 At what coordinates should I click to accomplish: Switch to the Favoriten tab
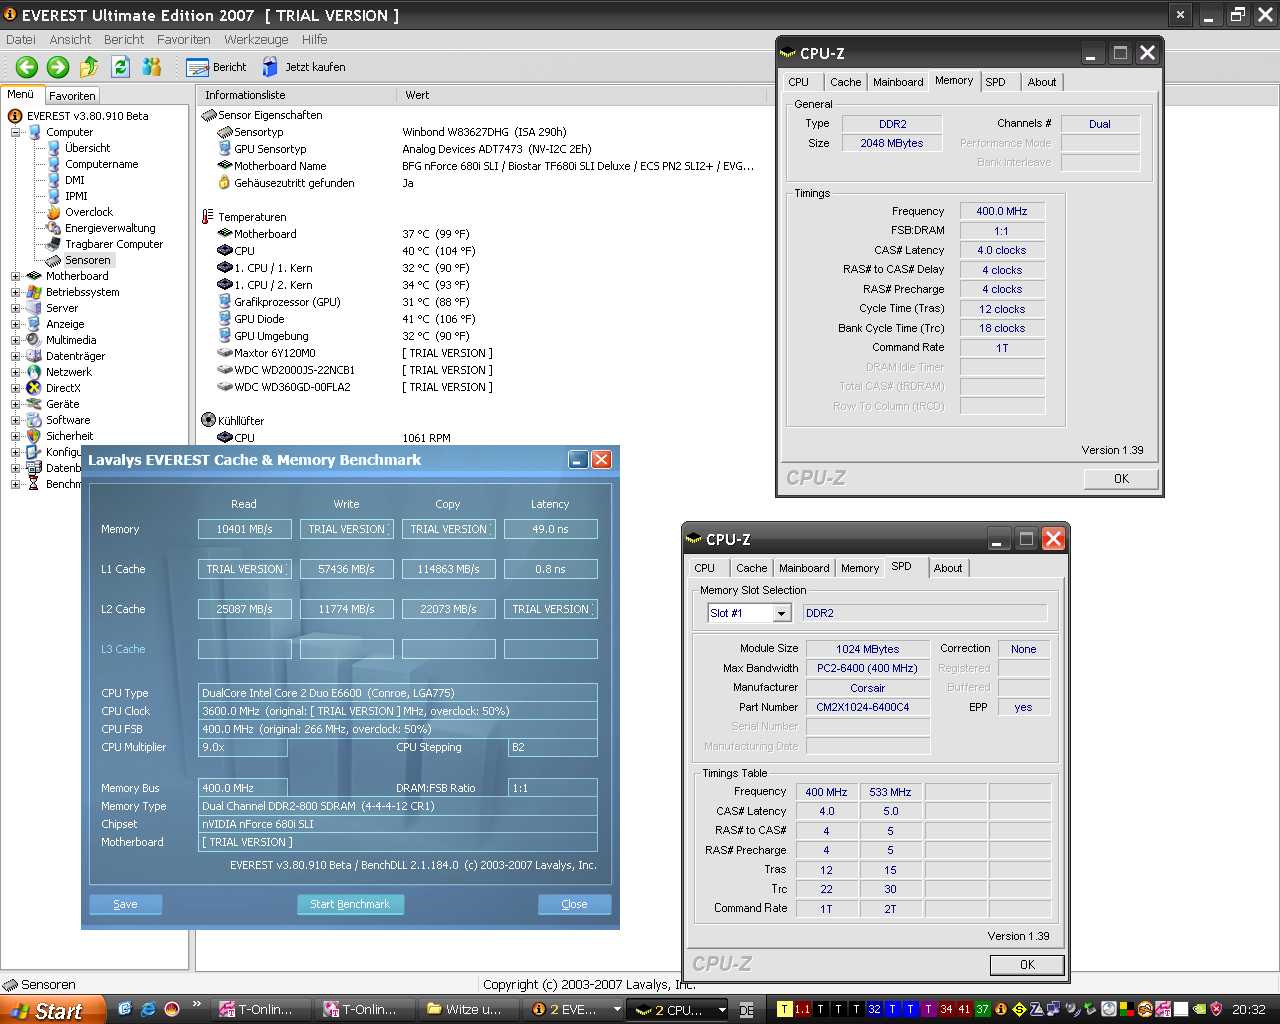(x=72, y=96)
